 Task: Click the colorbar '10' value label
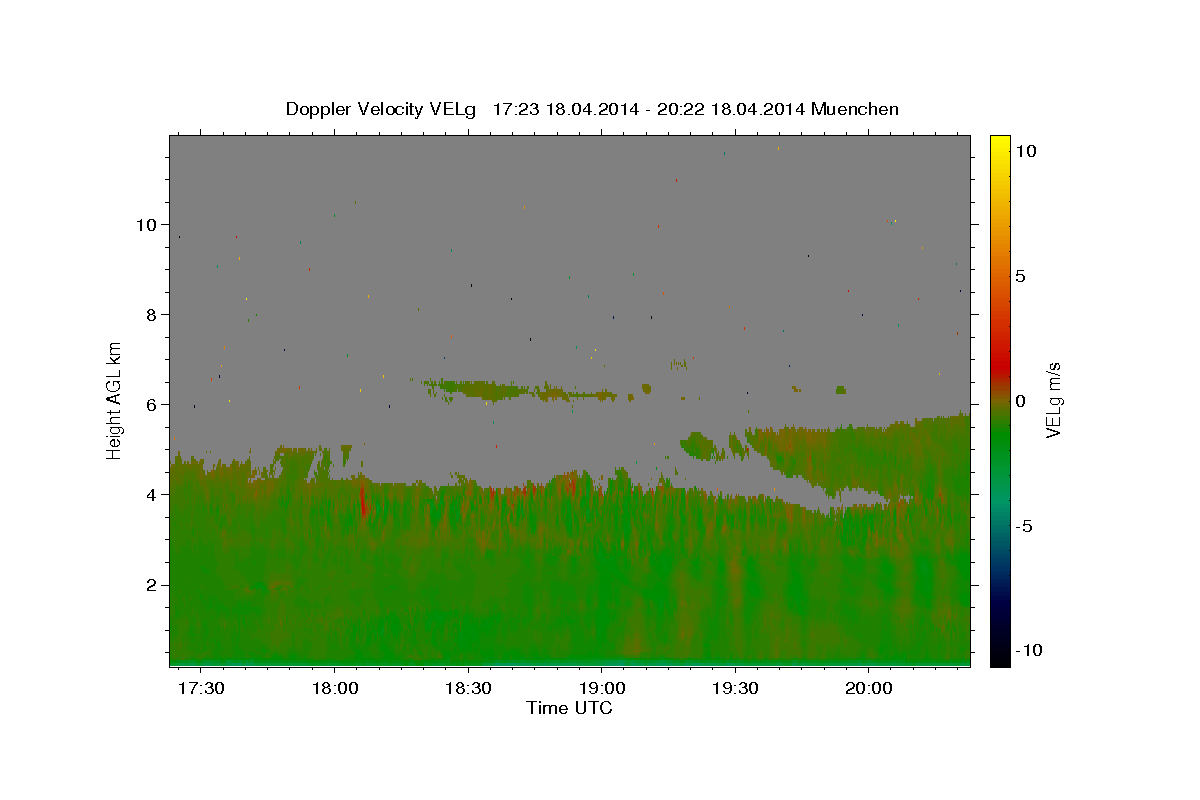(1025, 151)
